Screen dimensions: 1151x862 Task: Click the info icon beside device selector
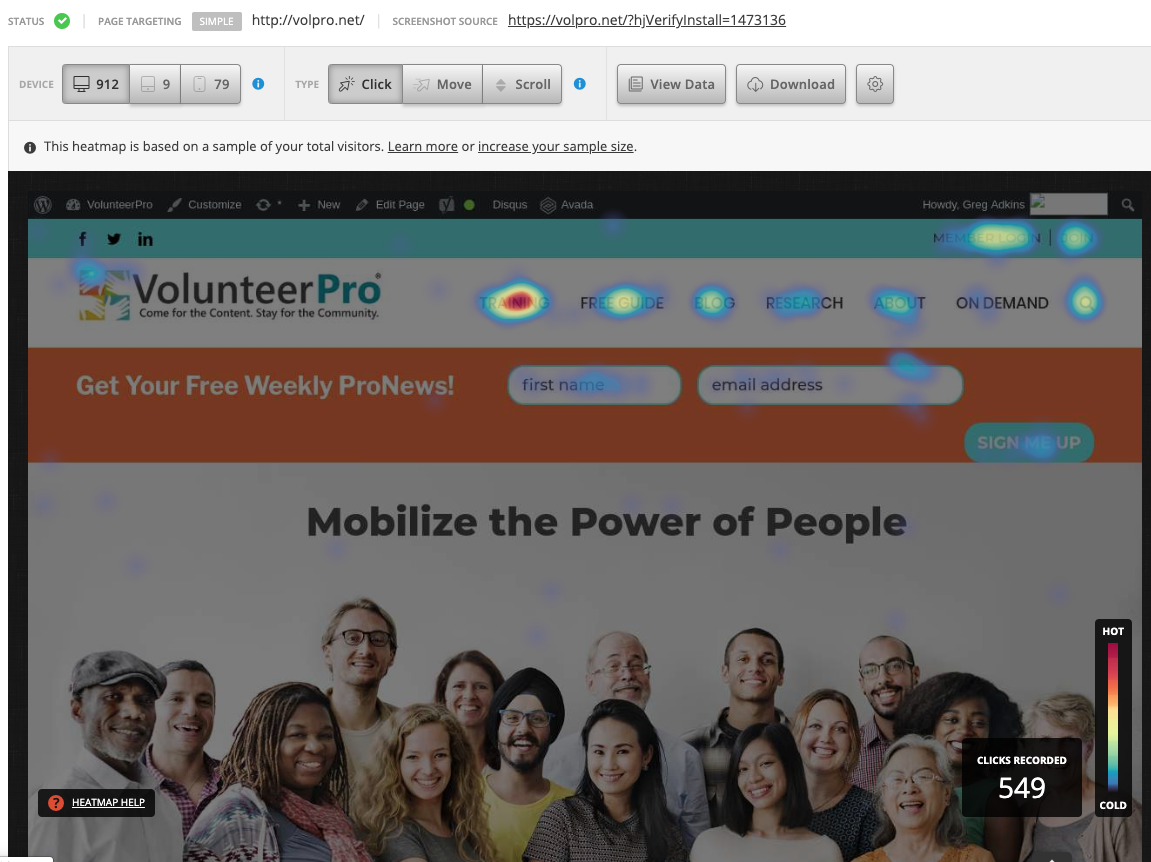(258, 84)
